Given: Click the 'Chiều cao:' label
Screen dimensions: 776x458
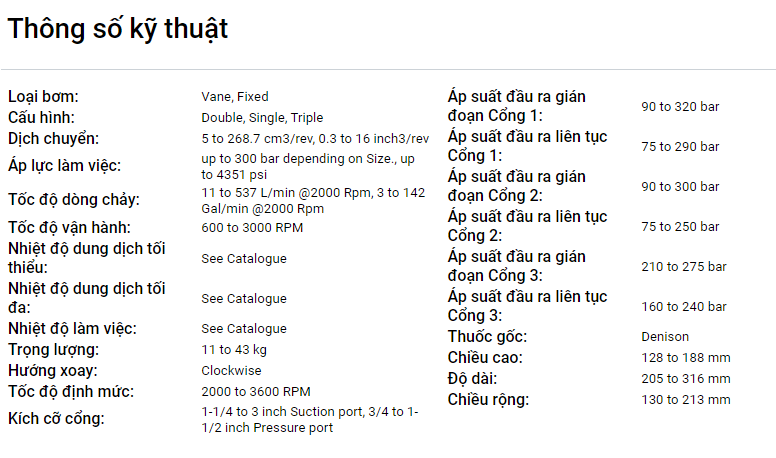Looking at the screenshot, I should [485, 358].
